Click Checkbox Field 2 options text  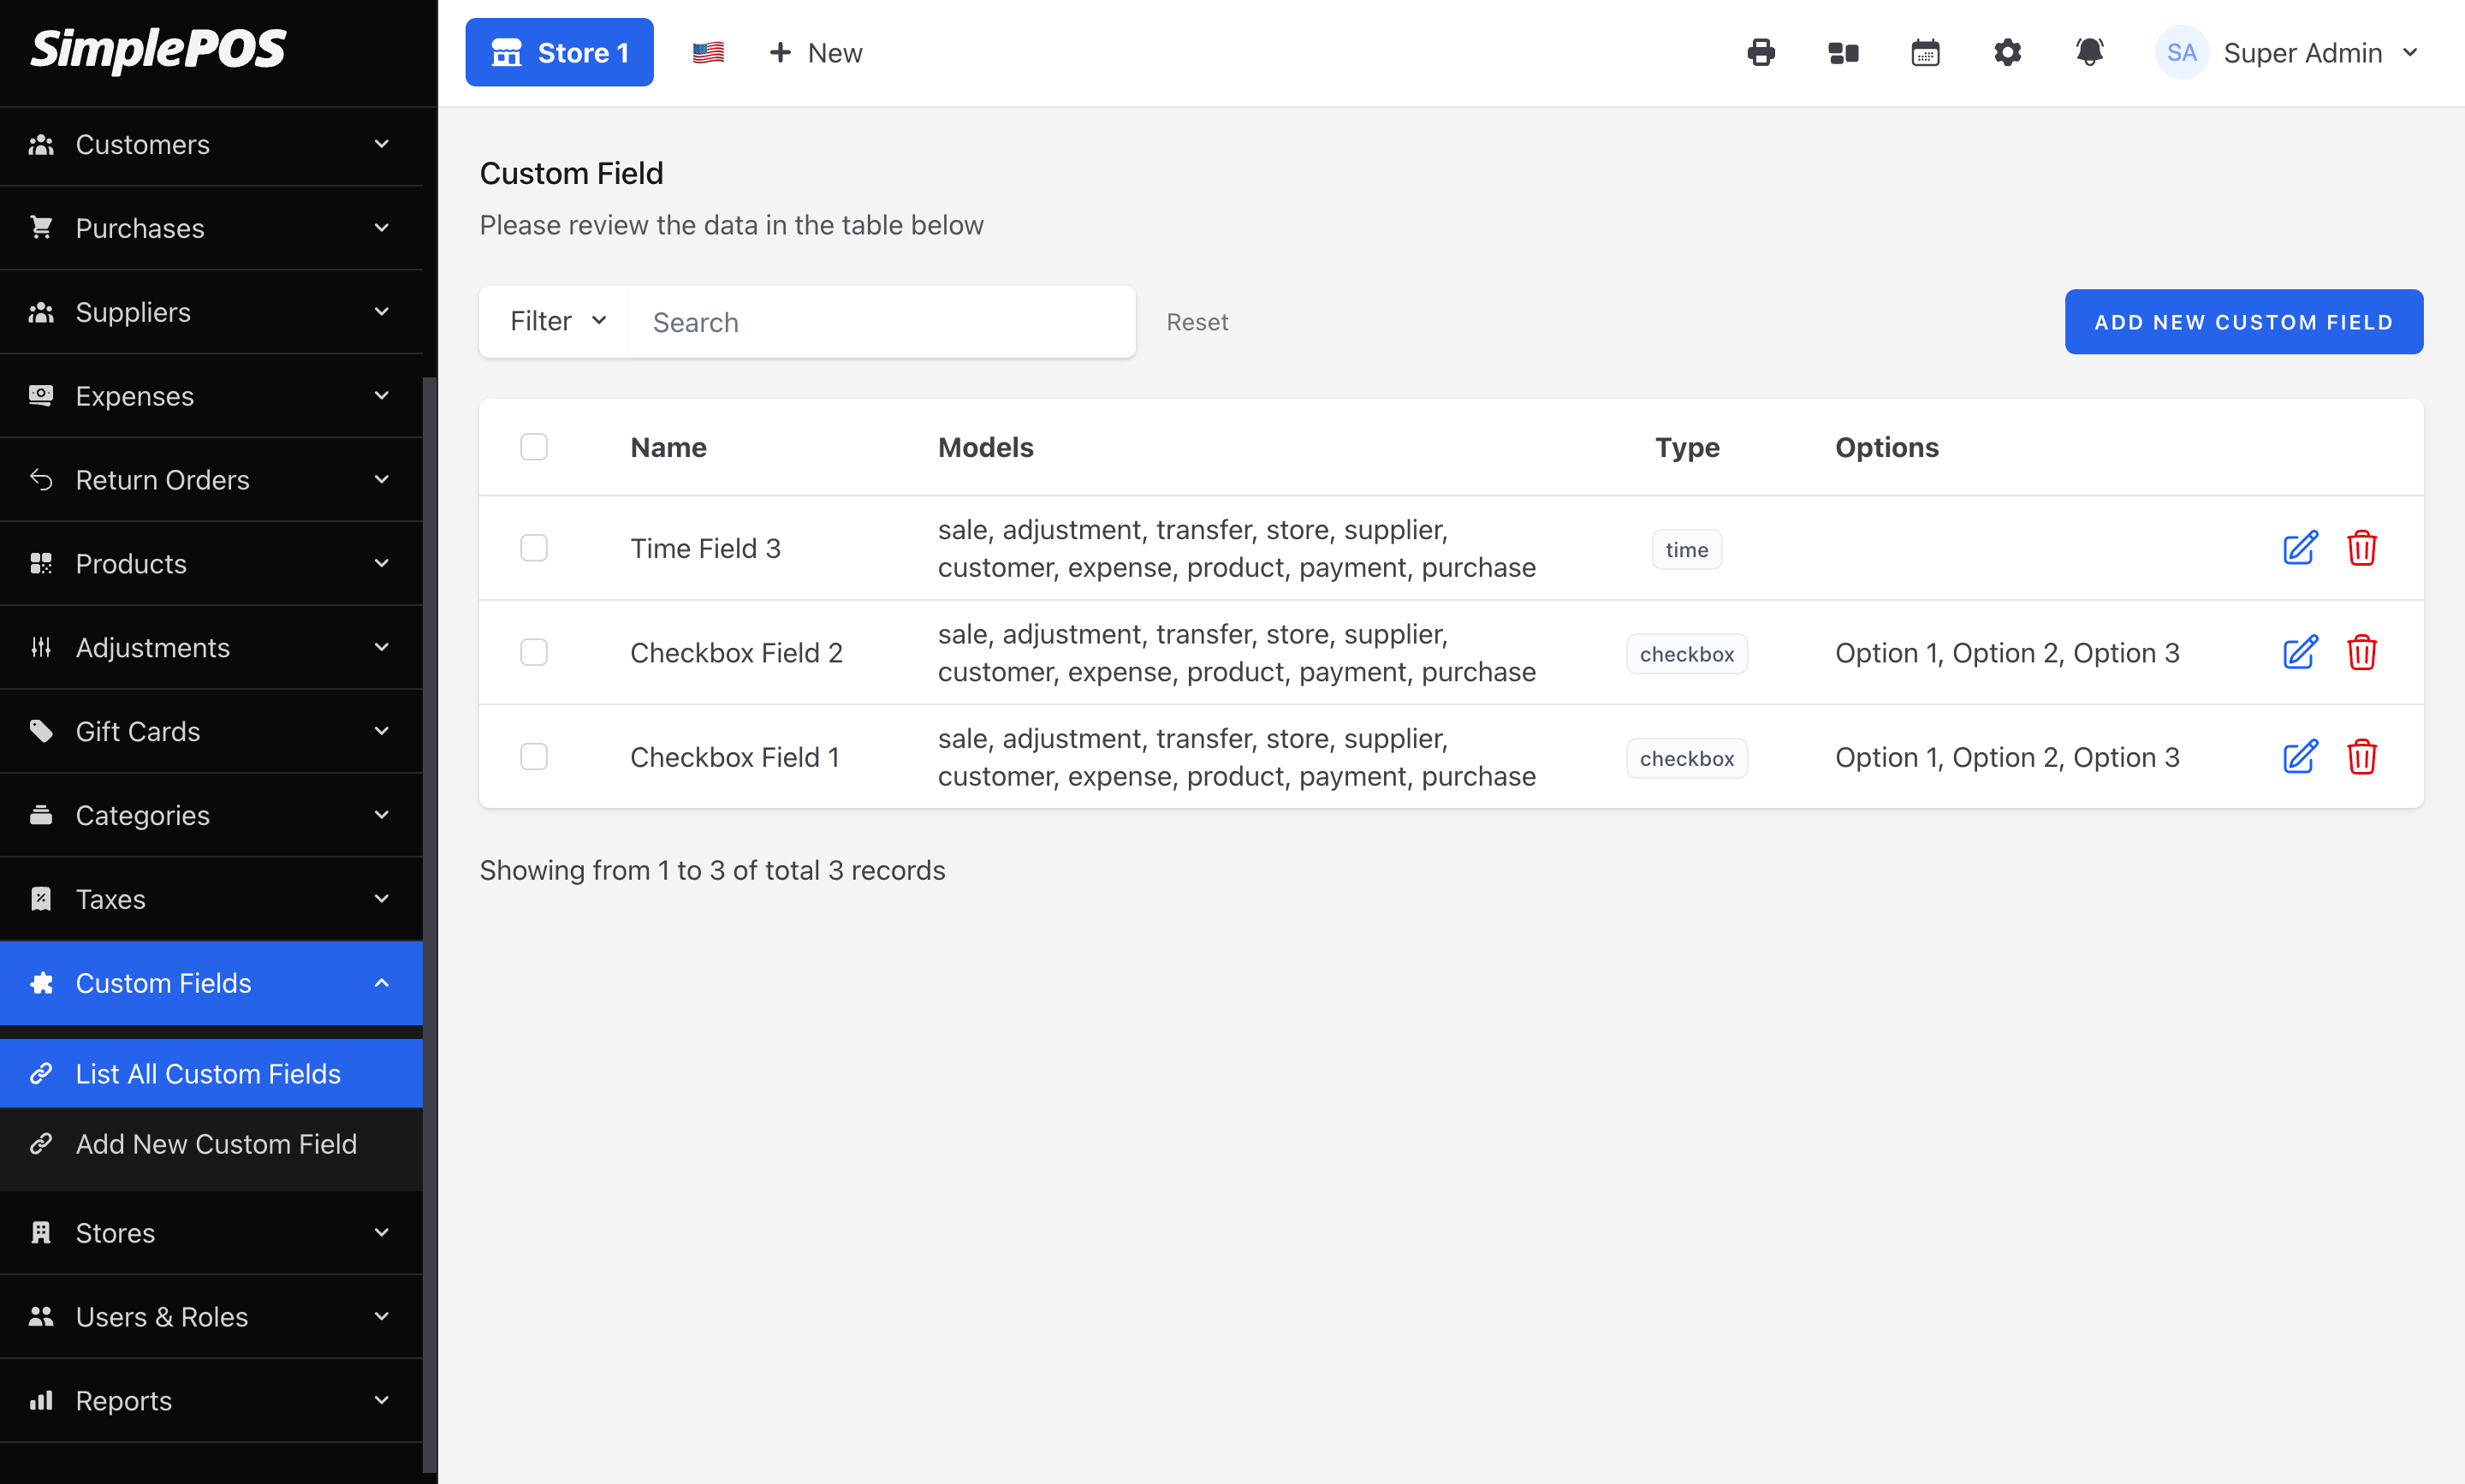pos(2007,652)
